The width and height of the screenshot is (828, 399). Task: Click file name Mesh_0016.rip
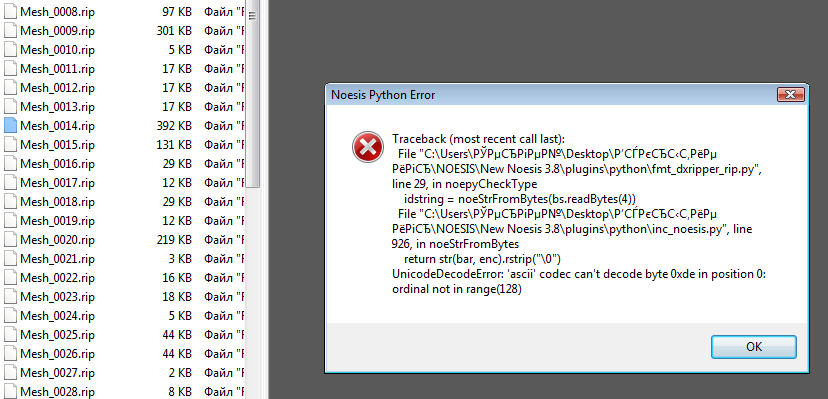(x=58, y=164)
